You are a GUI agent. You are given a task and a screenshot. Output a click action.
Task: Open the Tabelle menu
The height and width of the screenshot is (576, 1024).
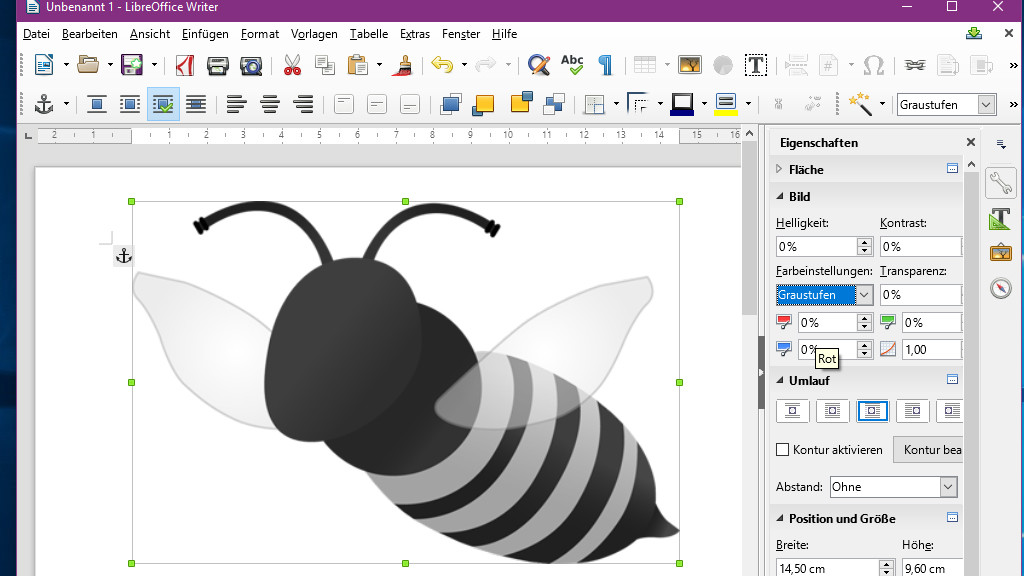point(368,33)
